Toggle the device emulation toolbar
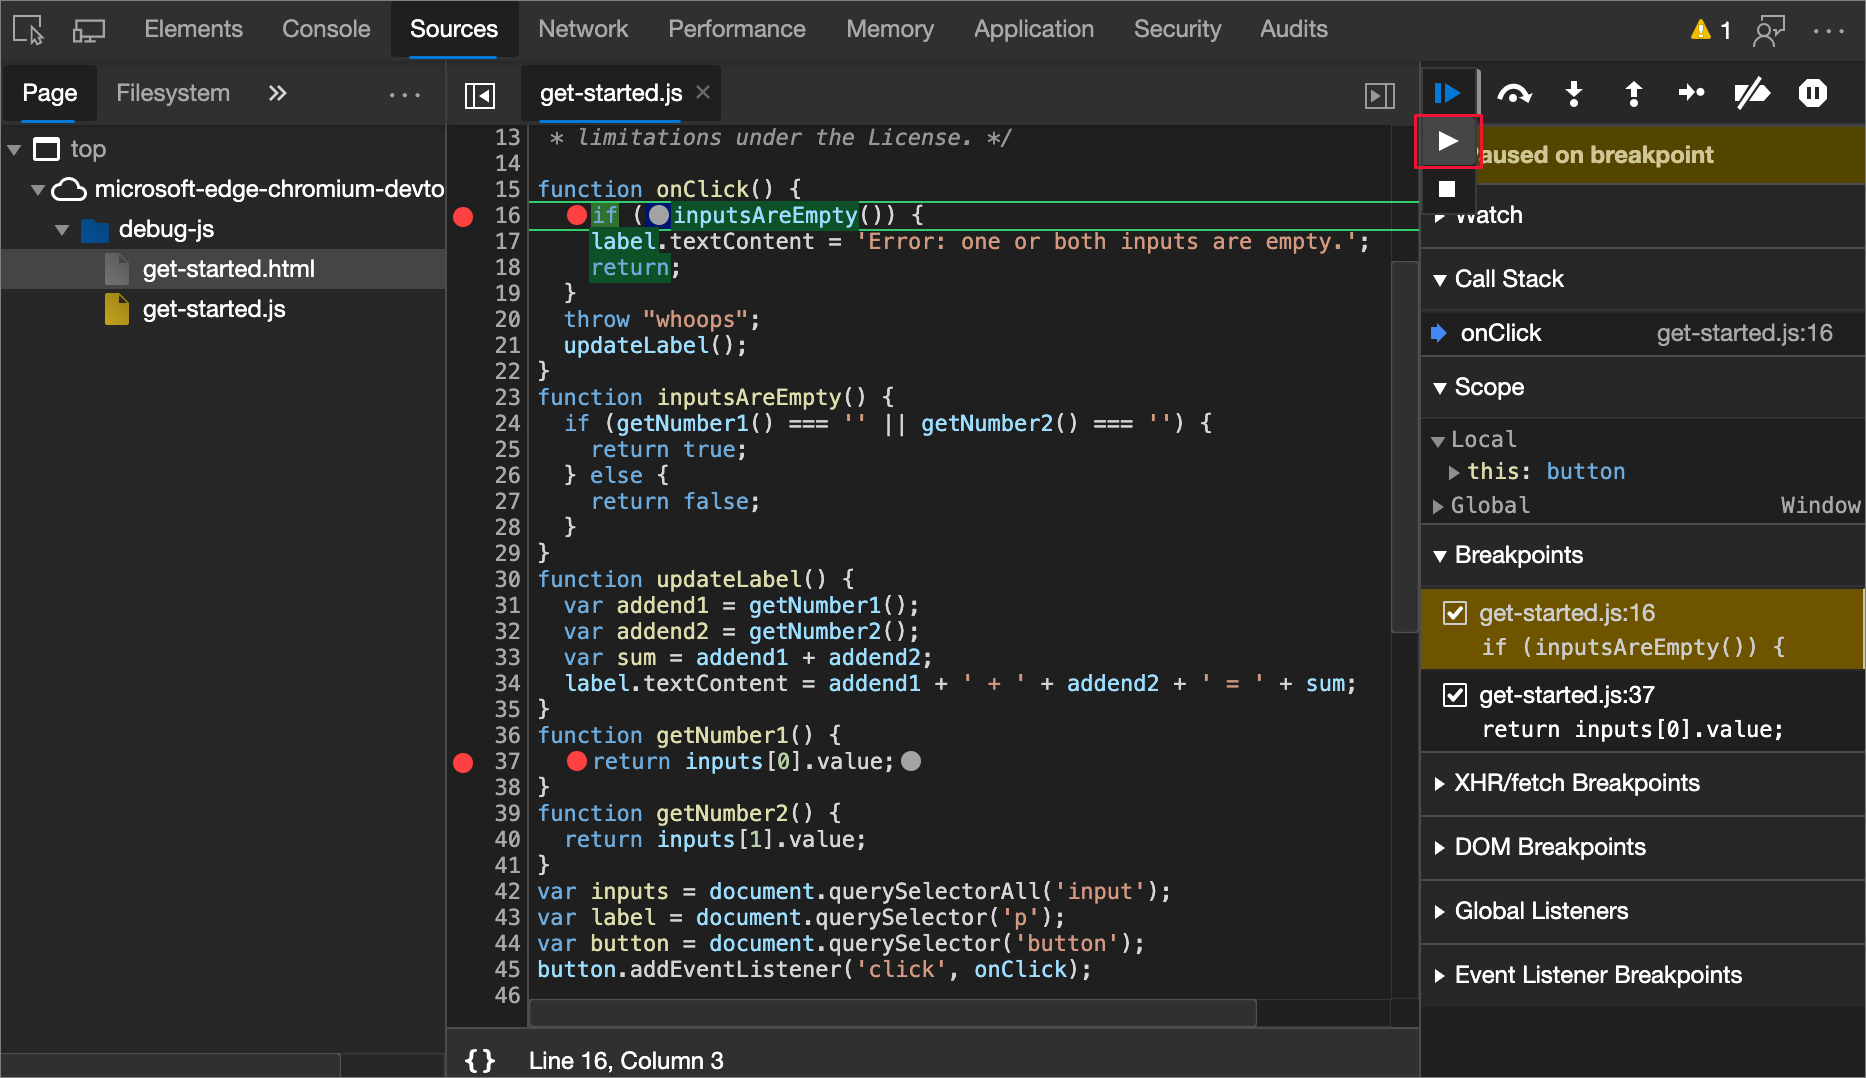 [88, 29]
